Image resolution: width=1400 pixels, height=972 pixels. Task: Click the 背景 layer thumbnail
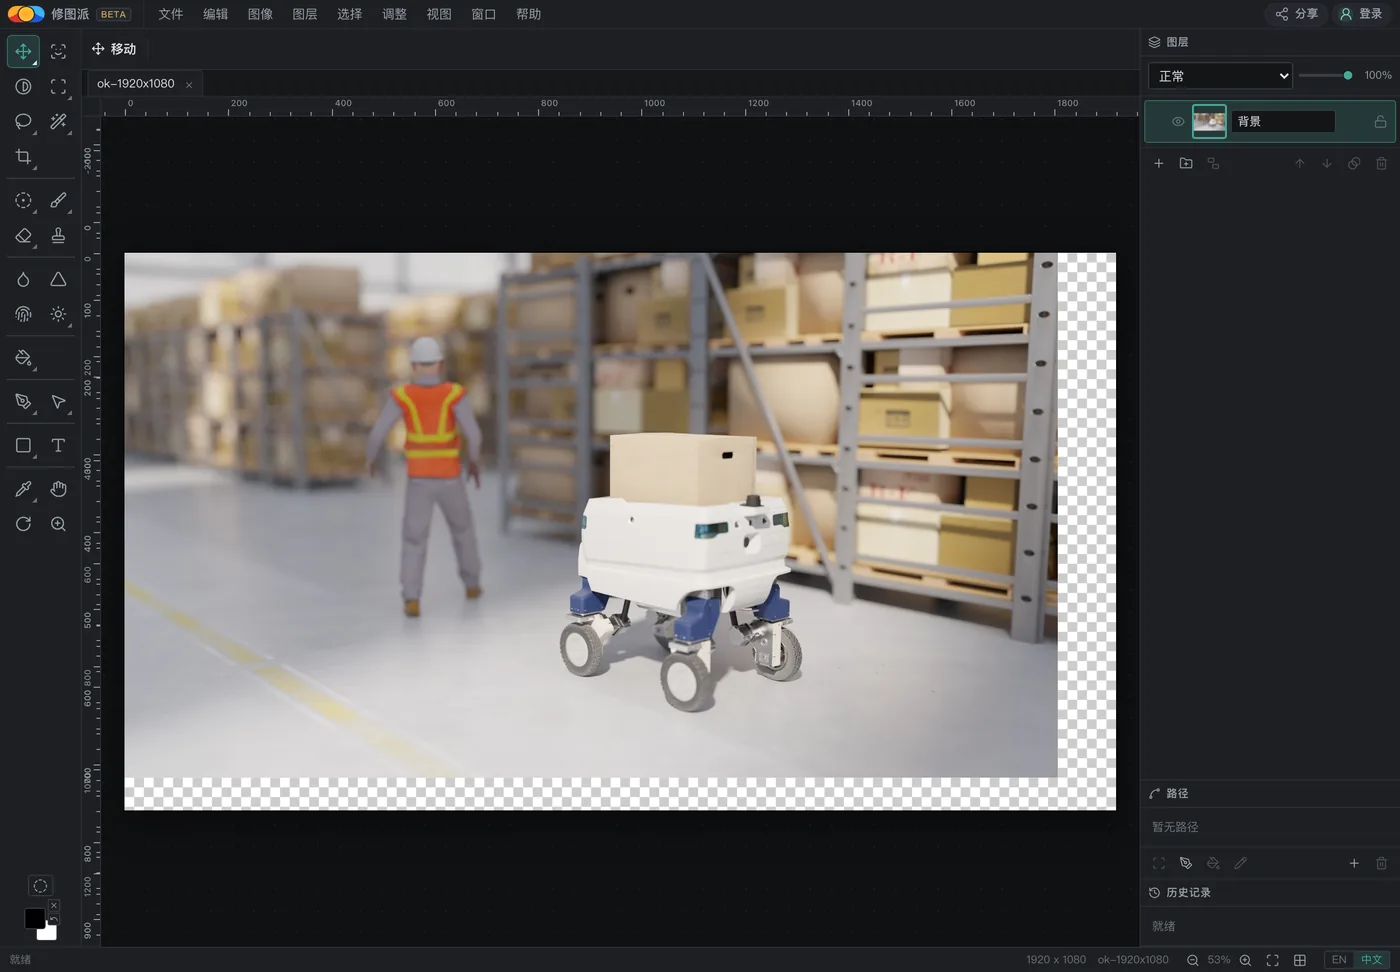(x=1209, y=122)
